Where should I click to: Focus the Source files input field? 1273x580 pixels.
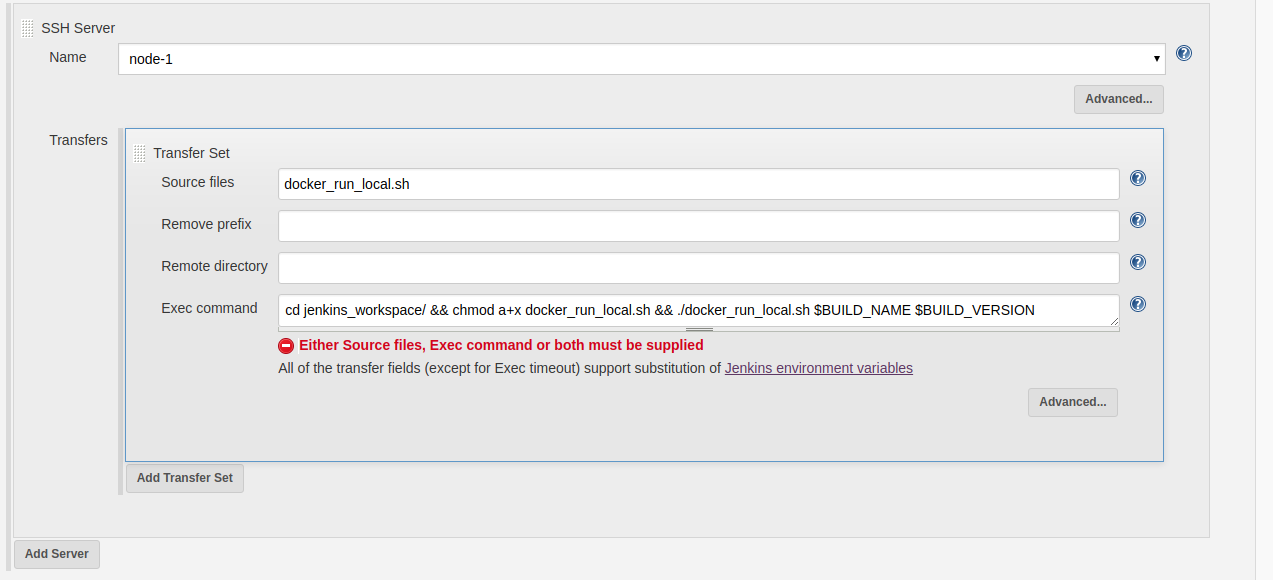[x=698, y=184]
